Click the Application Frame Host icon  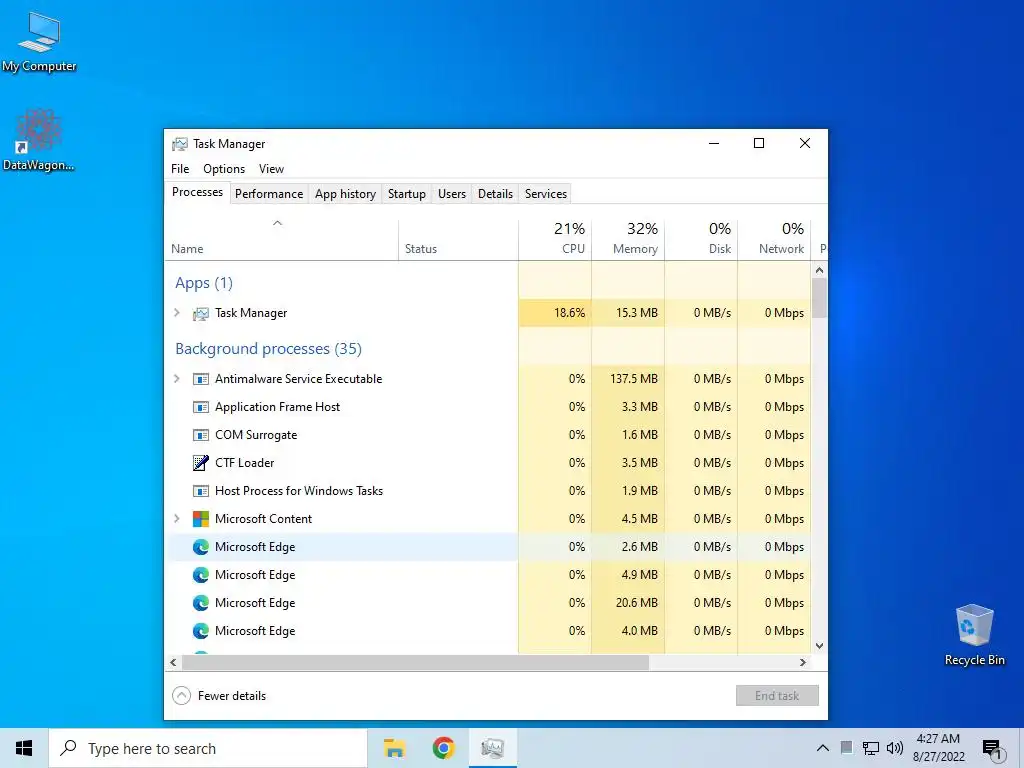pyautogui.click(x=200, y=408)
